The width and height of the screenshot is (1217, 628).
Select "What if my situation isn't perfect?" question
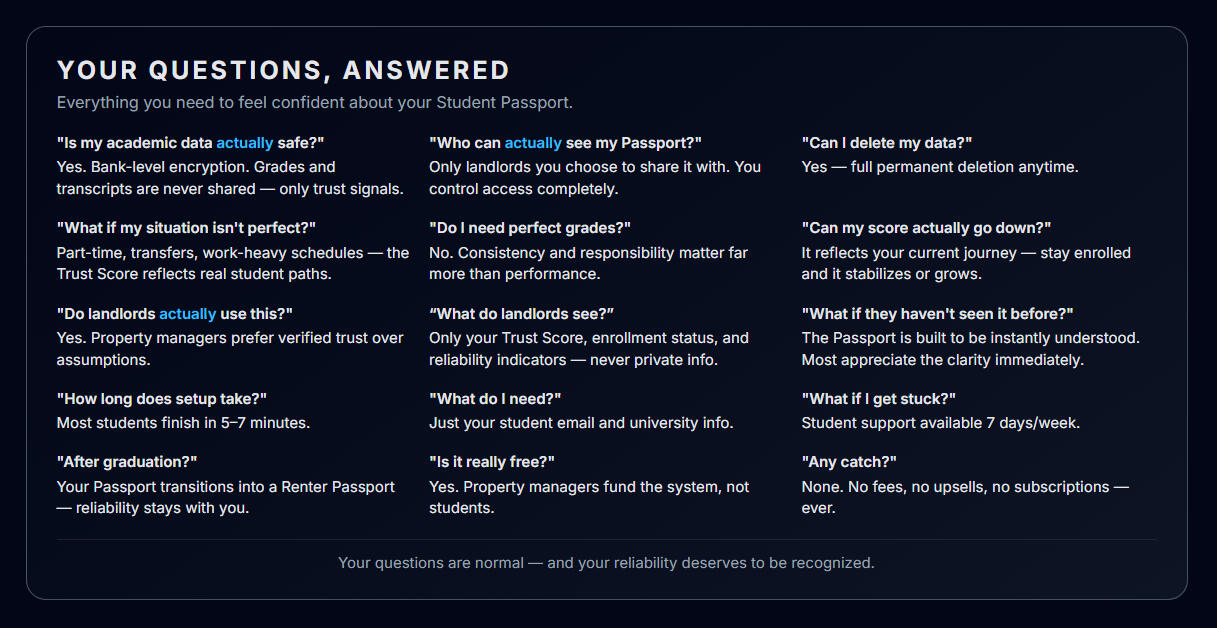(x=186, y=228)
